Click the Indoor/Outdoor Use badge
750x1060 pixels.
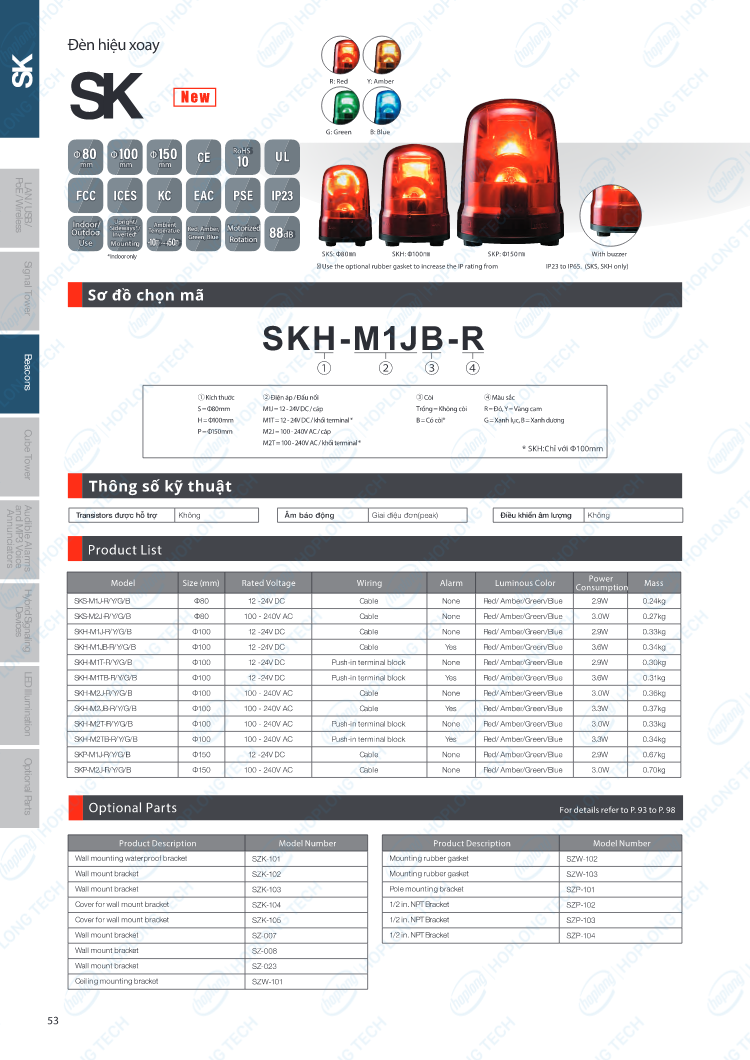pyautogui.click(x=85, y=233)
